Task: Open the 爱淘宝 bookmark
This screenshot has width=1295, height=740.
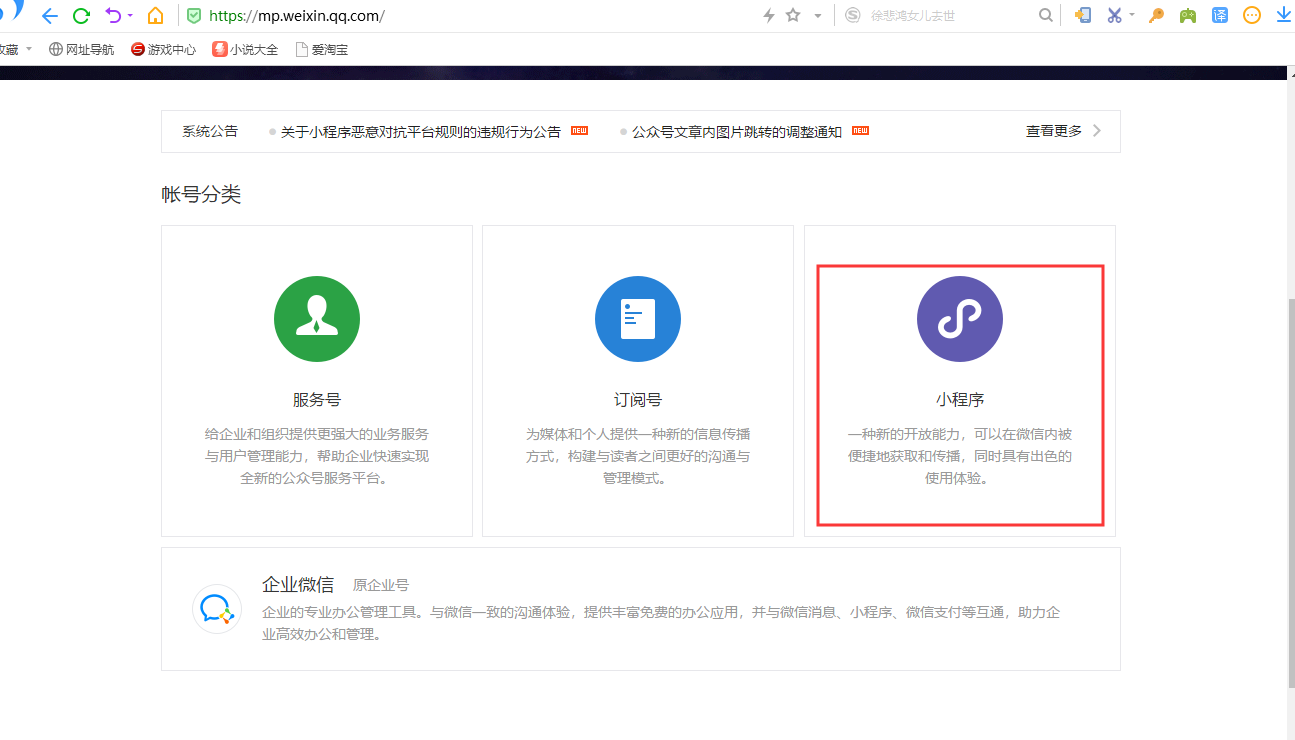Action: click(321, 49)
